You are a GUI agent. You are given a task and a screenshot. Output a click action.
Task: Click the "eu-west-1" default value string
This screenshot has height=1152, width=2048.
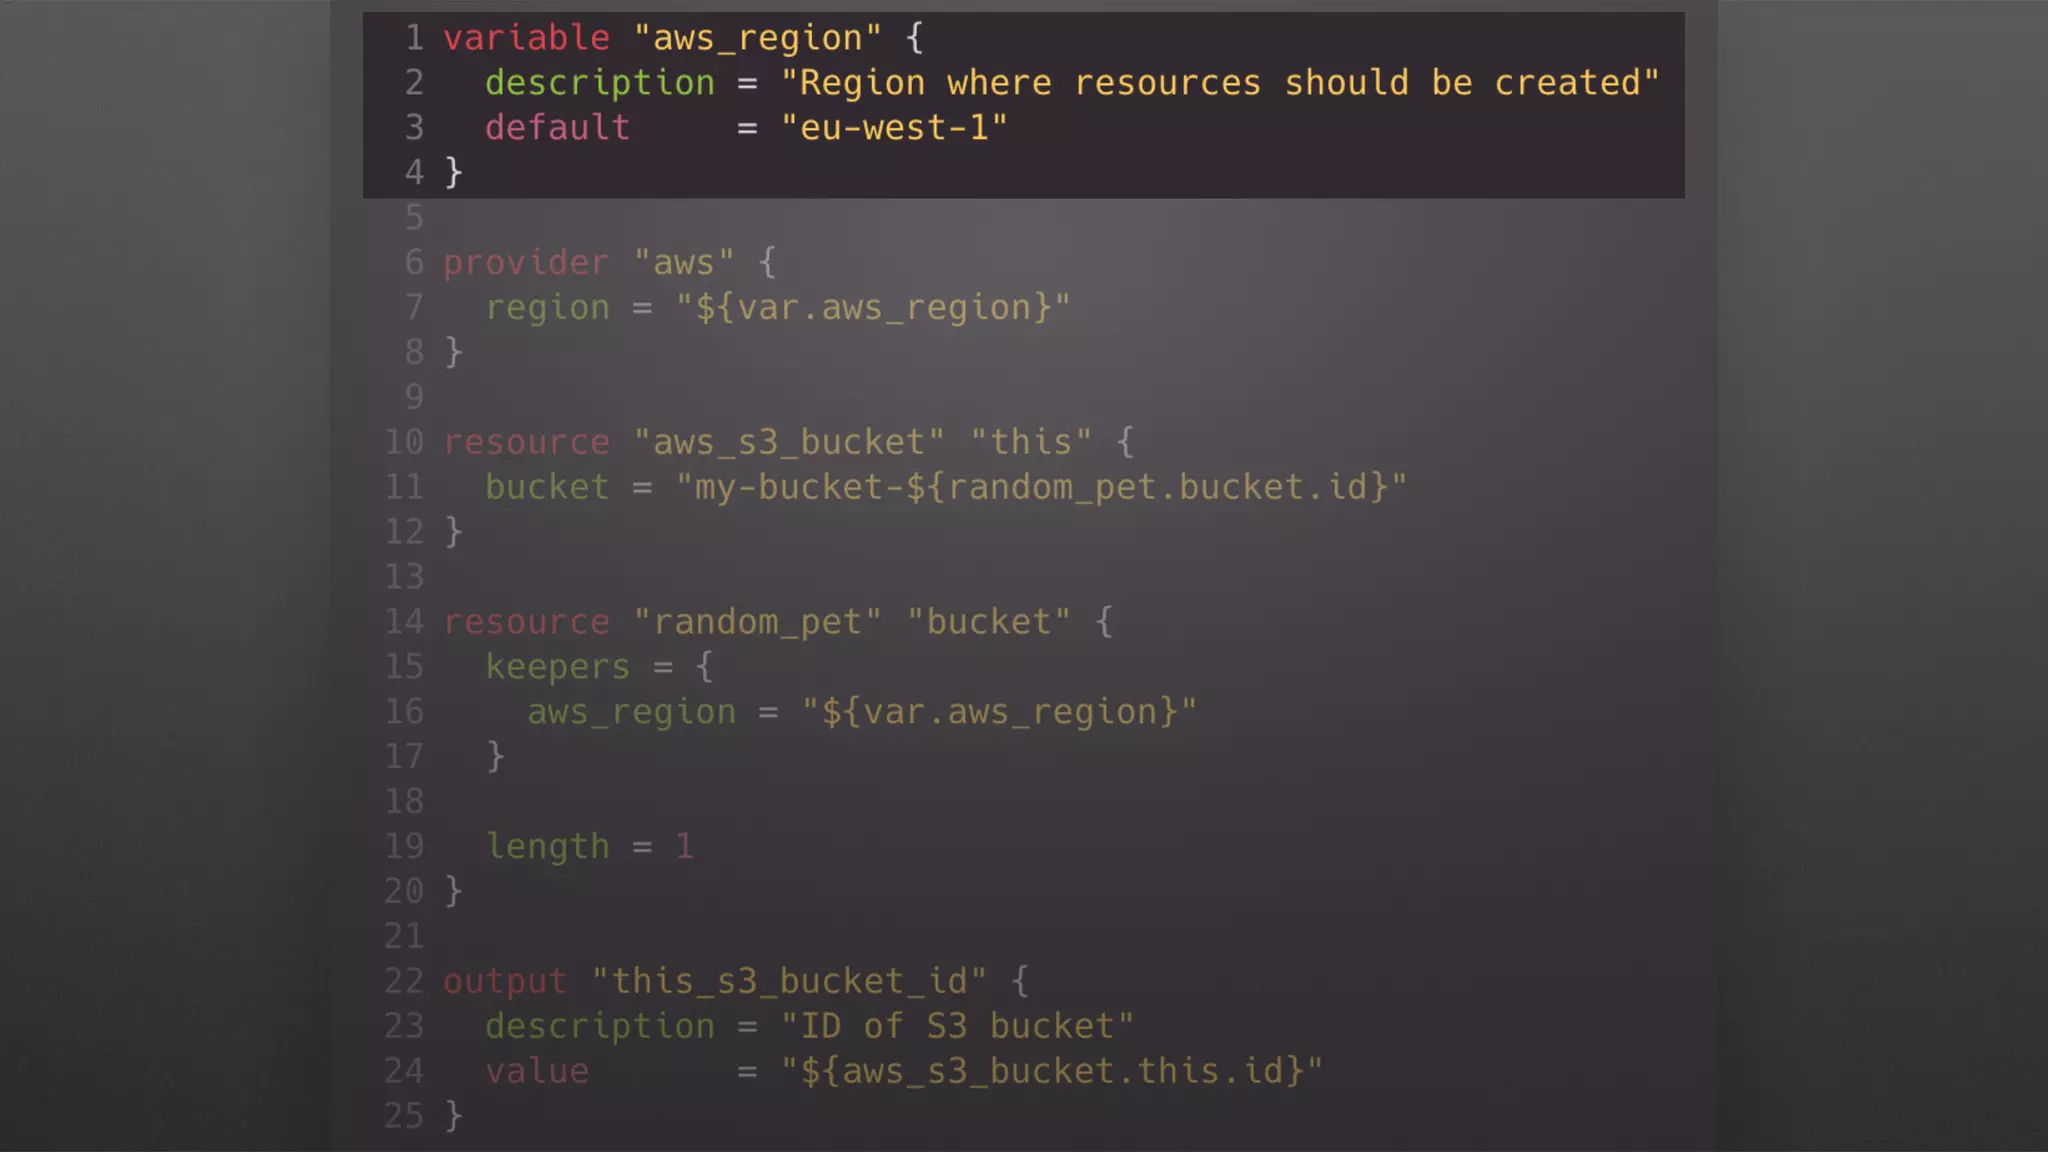point(894,128)
